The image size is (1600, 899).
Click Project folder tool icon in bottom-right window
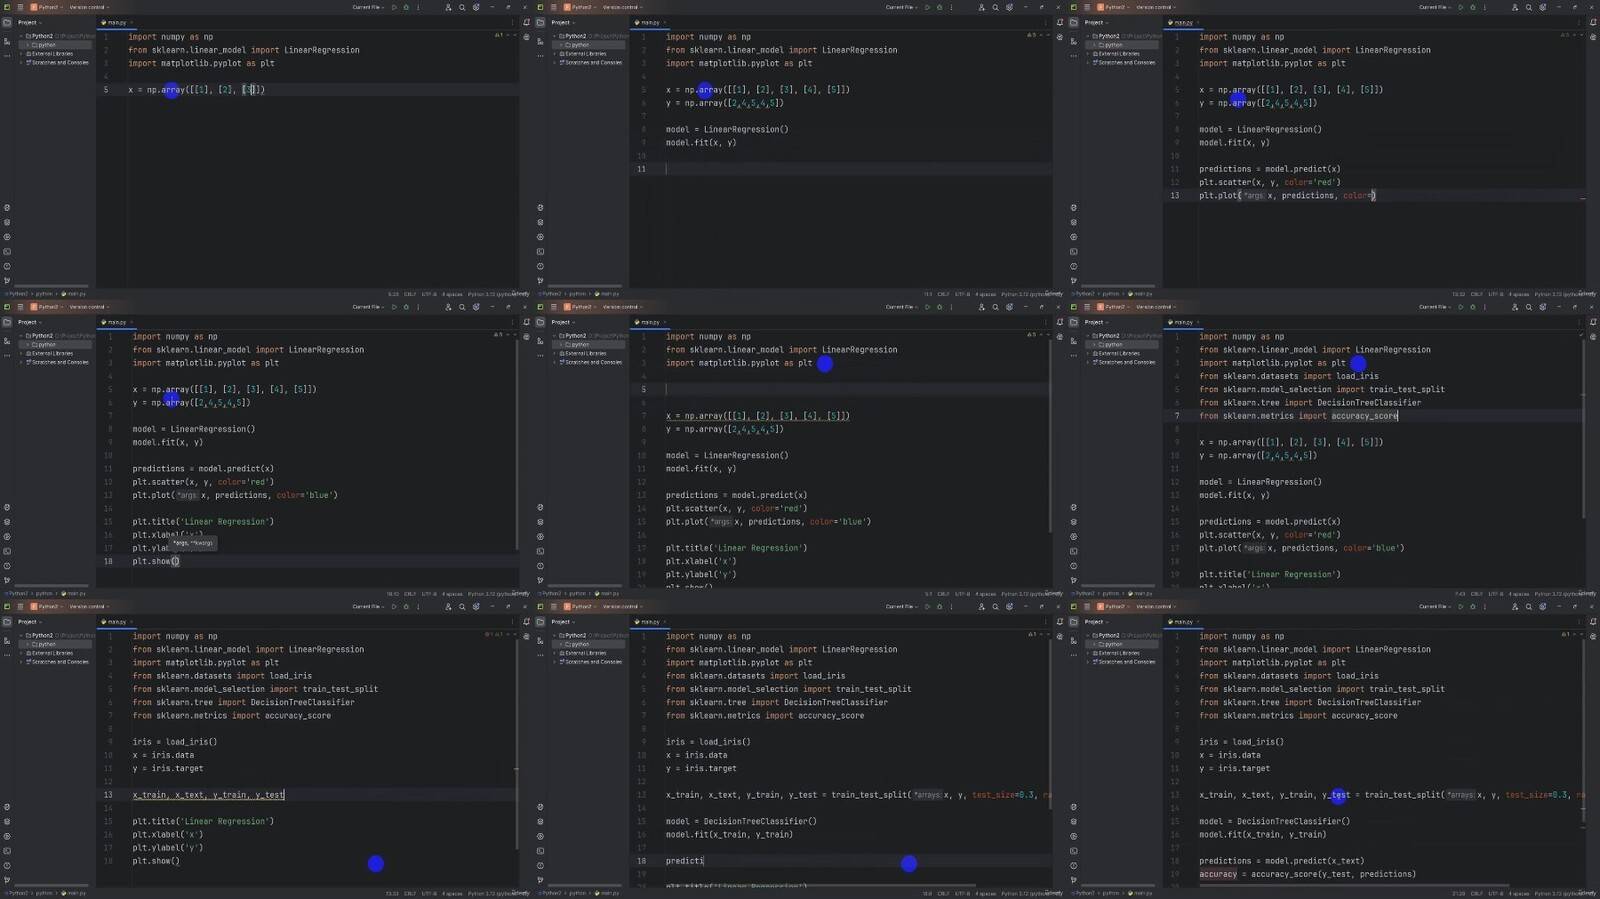pos(1073,622)
